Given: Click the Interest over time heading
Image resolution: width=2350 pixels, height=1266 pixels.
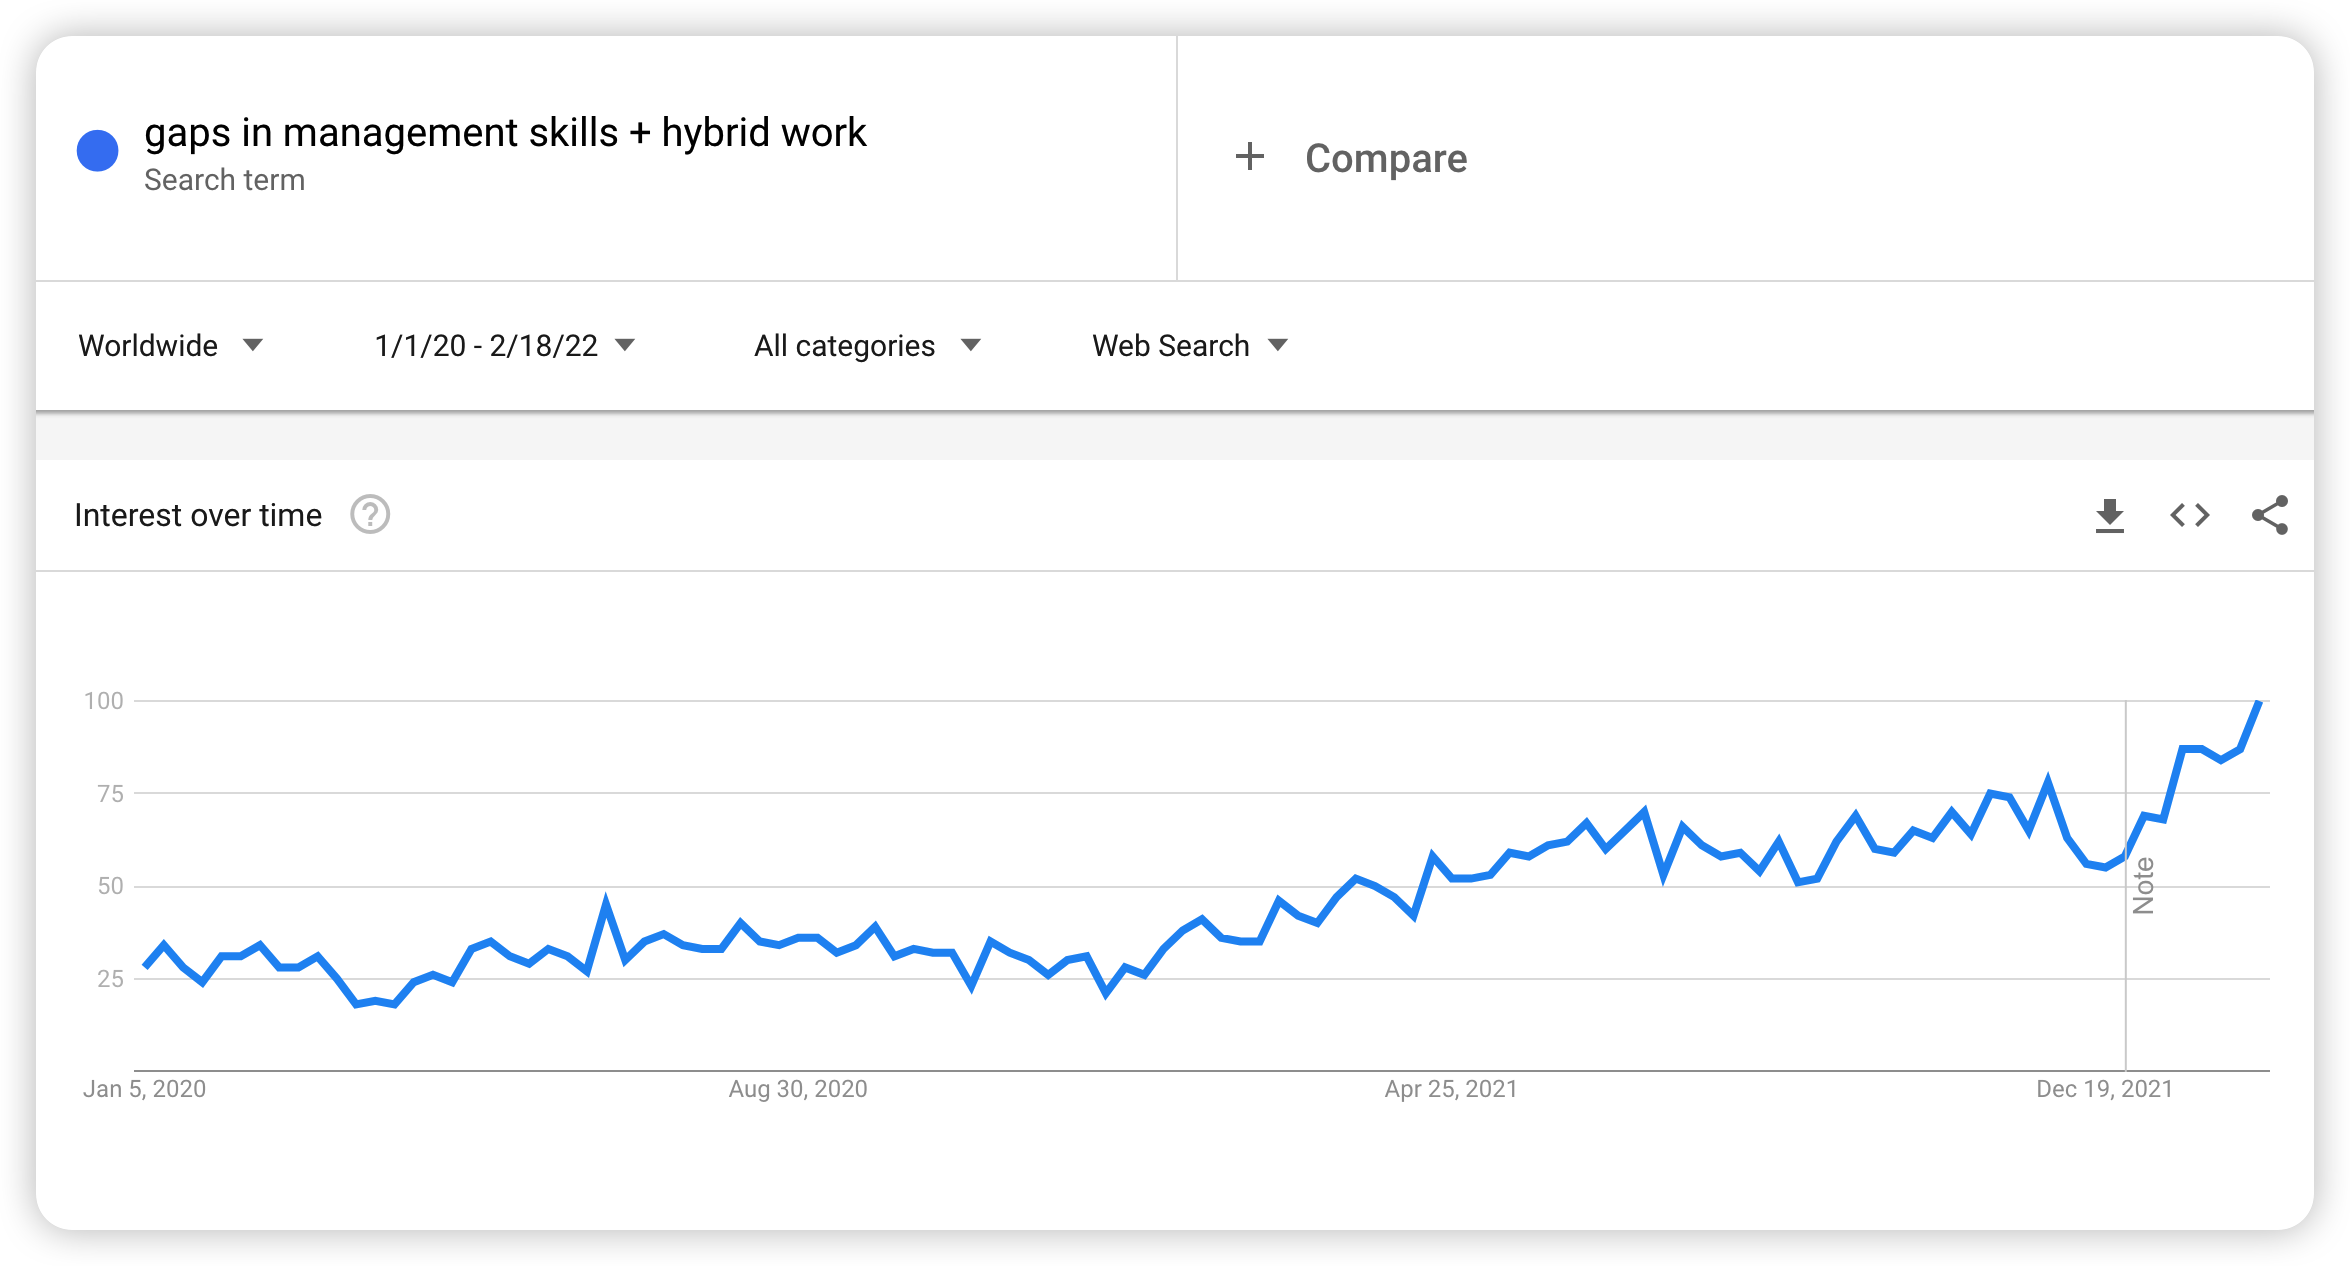Looking at the screenshot, I should tap(198, 516).
